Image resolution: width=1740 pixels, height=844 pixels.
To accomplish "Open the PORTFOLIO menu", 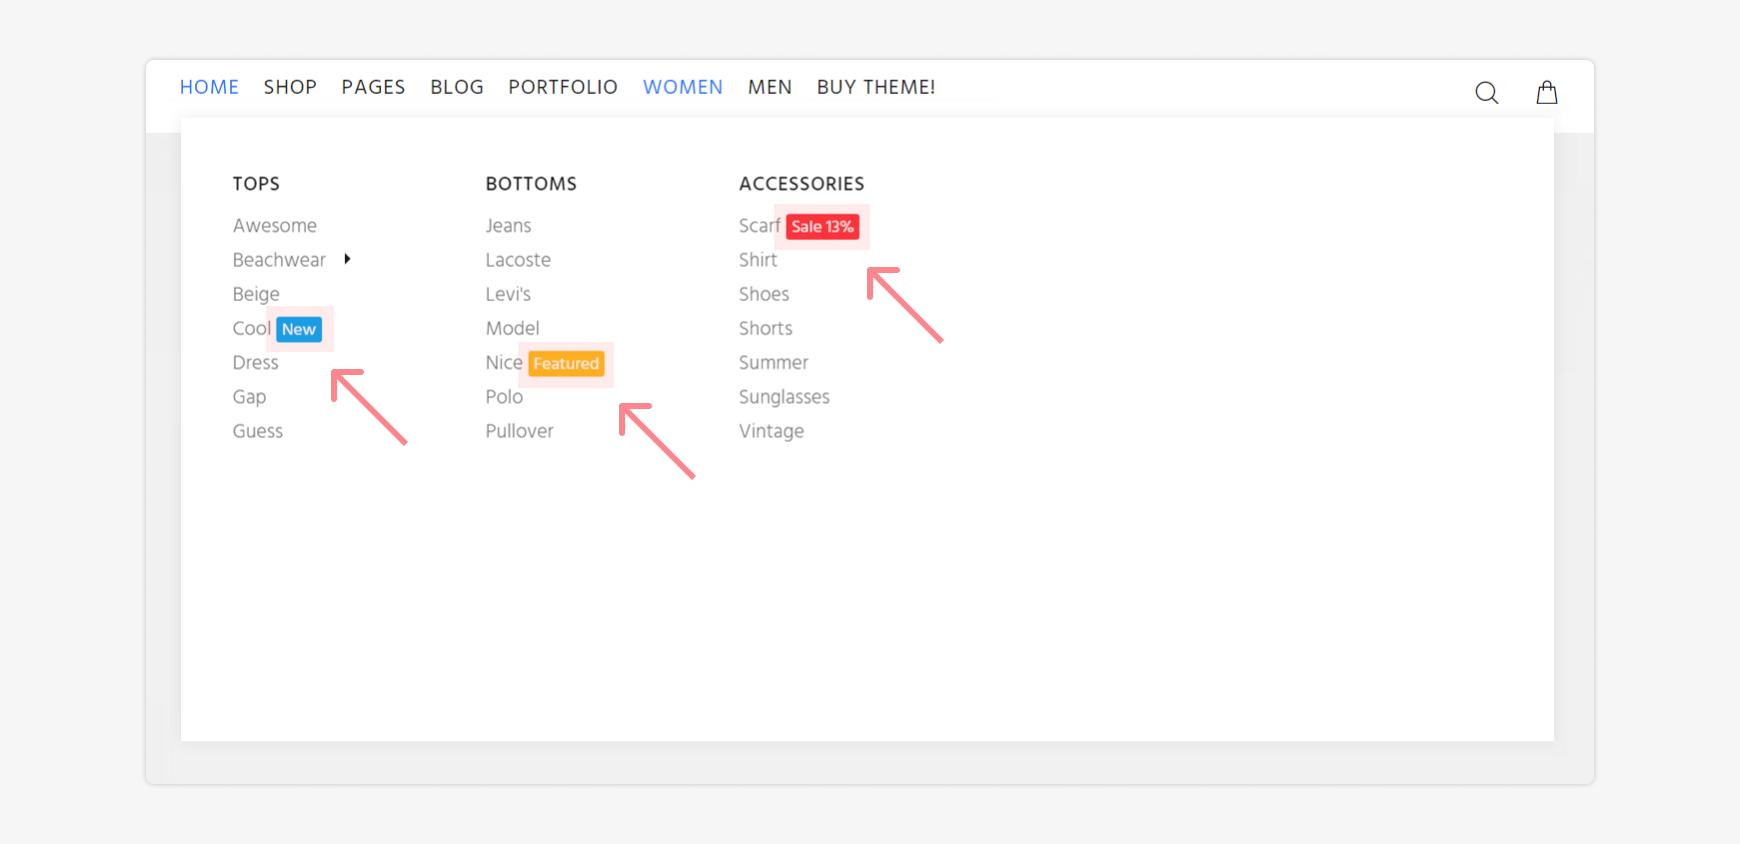I will click(563, 87).
